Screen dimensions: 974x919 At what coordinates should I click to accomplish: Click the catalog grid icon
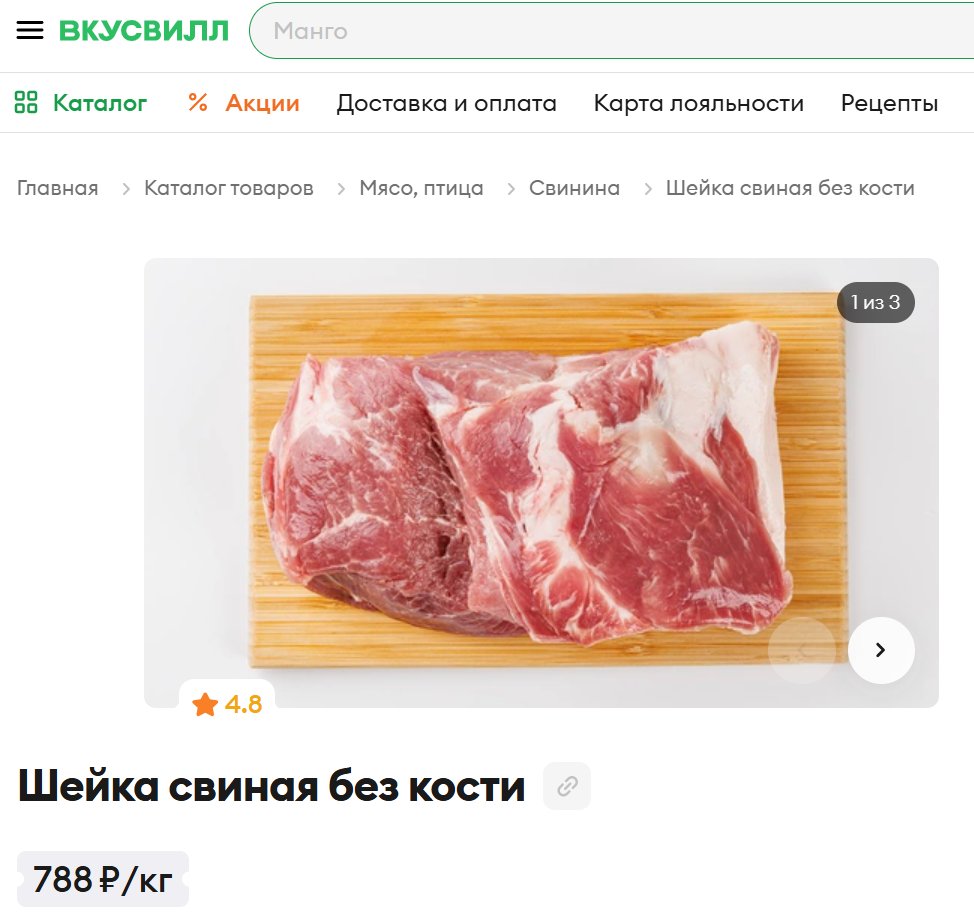26,103
